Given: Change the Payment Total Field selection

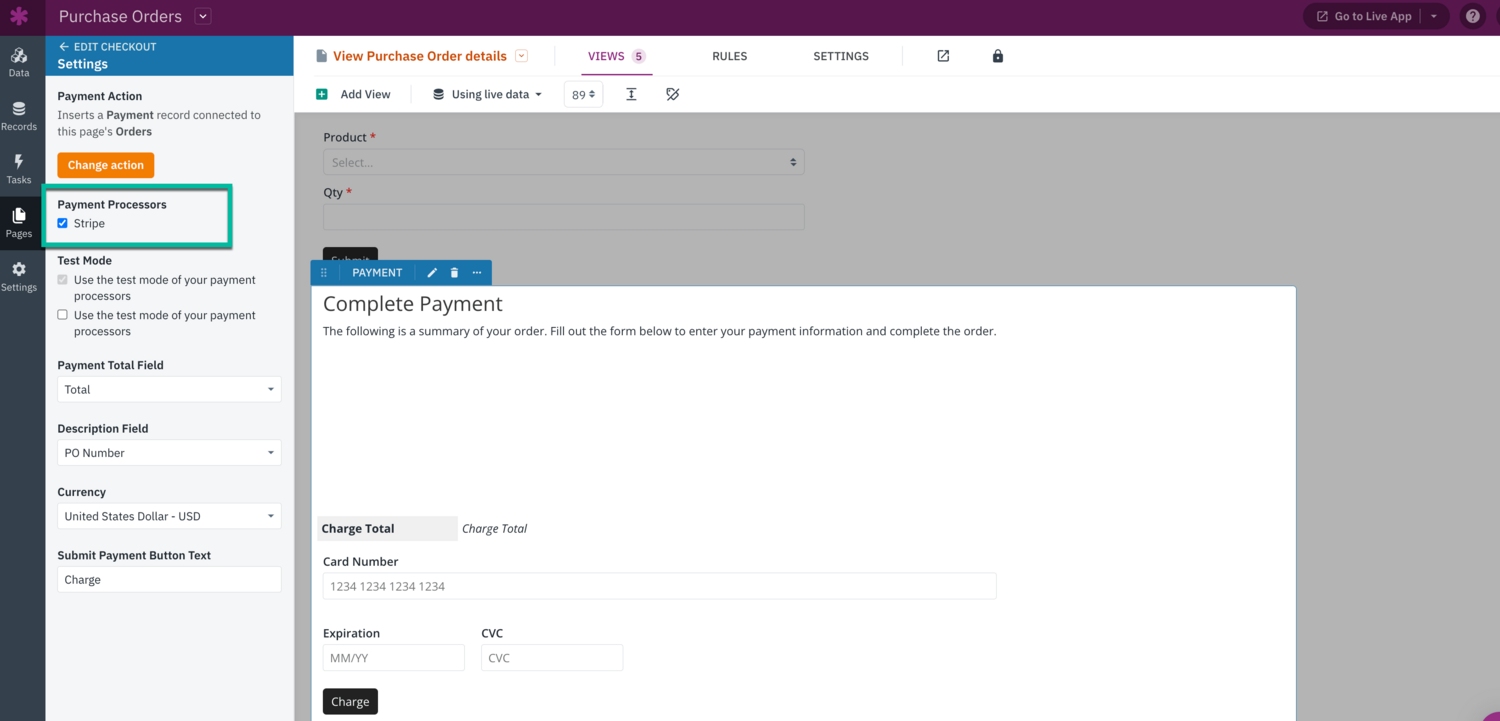Looking at the screenshot, I should tap(168, 389).
